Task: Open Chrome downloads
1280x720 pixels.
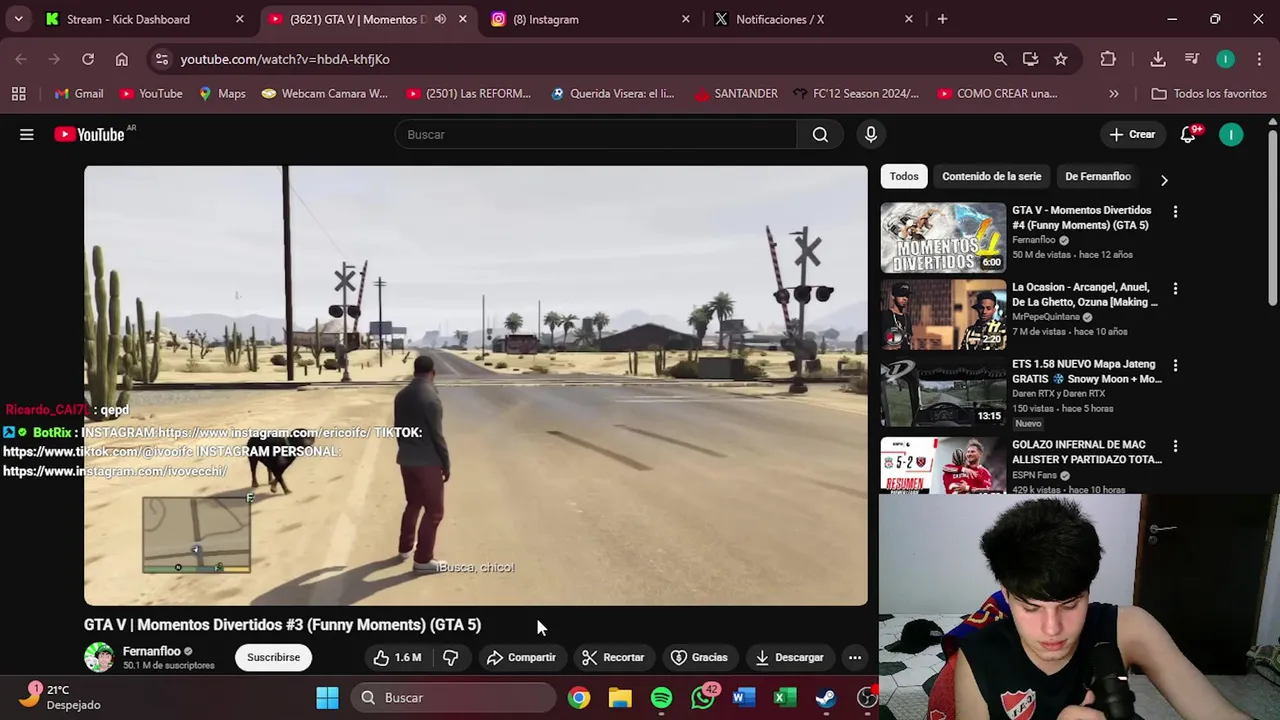Action: pos(1158,59)
